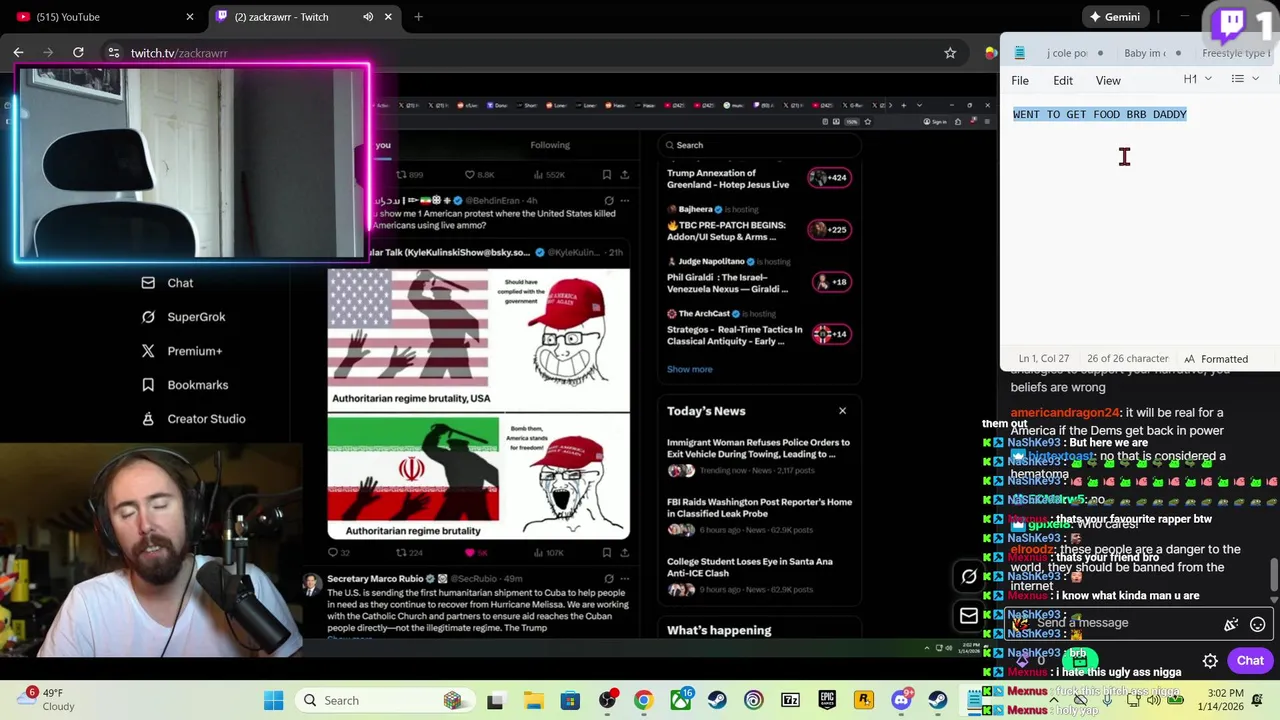Image resolution: width=1280 pixels, height=720 pixels.
Task: Go back in Chrome browser
Action: (x=18, y=52)
